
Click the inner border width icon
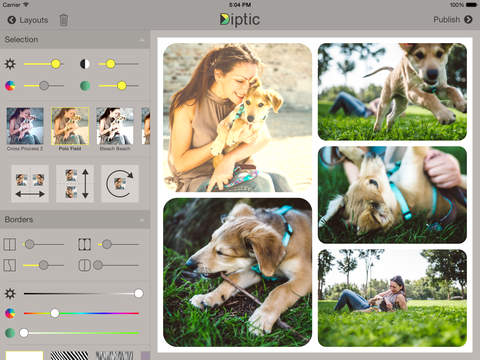[x=10, y=244]
